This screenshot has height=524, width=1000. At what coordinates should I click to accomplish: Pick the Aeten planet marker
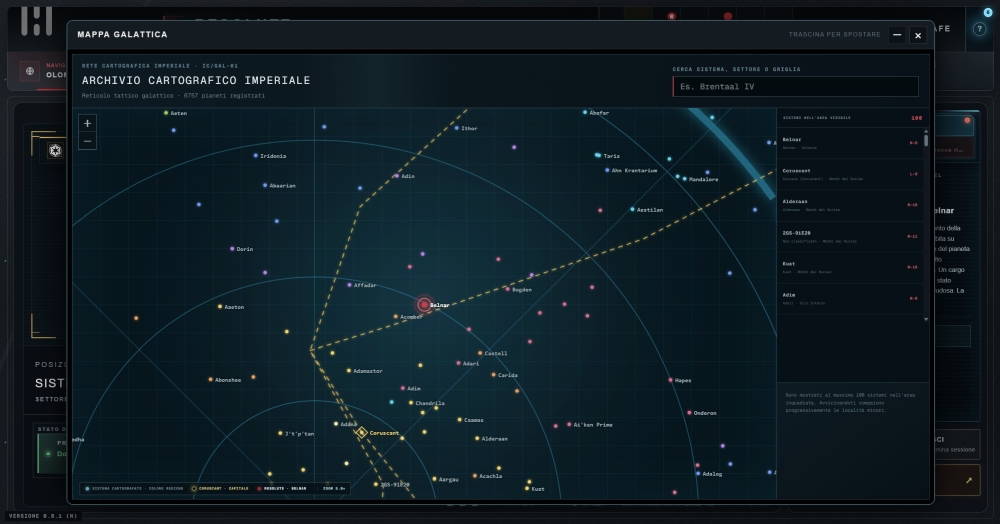(x=166, y=113)
